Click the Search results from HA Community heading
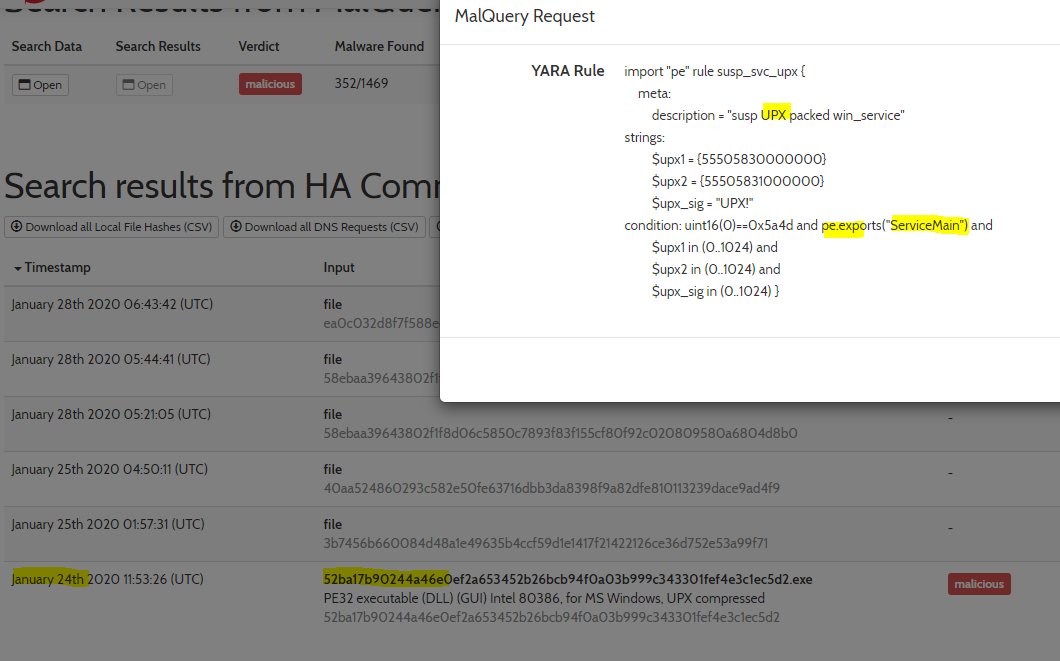 [x=222, y=185]
